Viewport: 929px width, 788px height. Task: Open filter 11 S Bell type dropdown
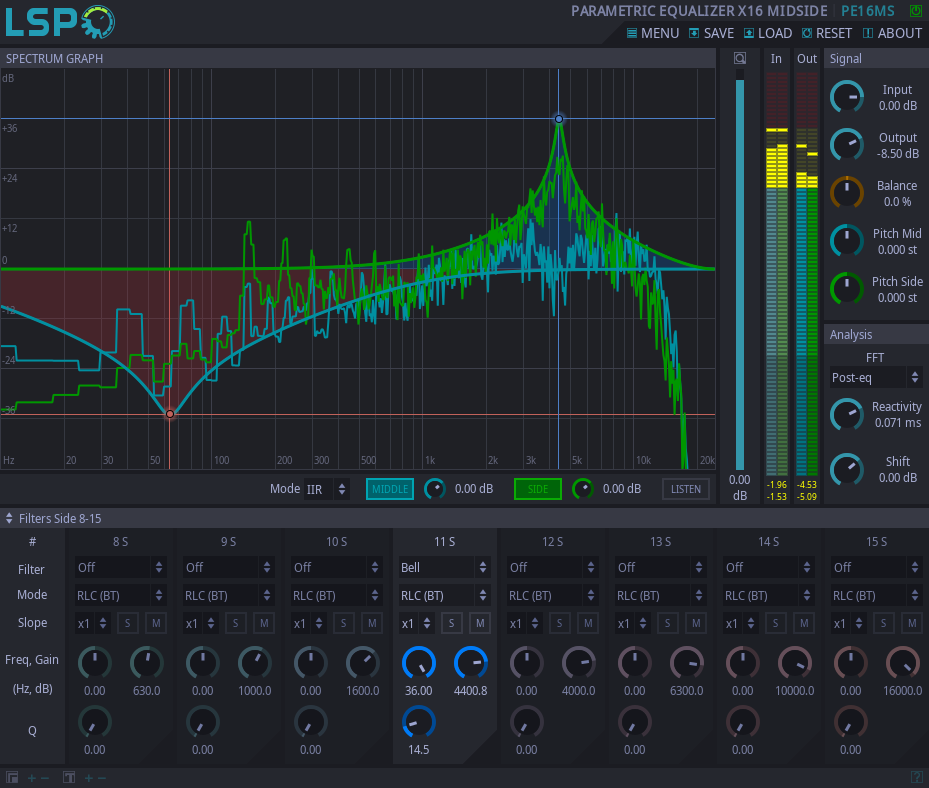click(444, 568)
